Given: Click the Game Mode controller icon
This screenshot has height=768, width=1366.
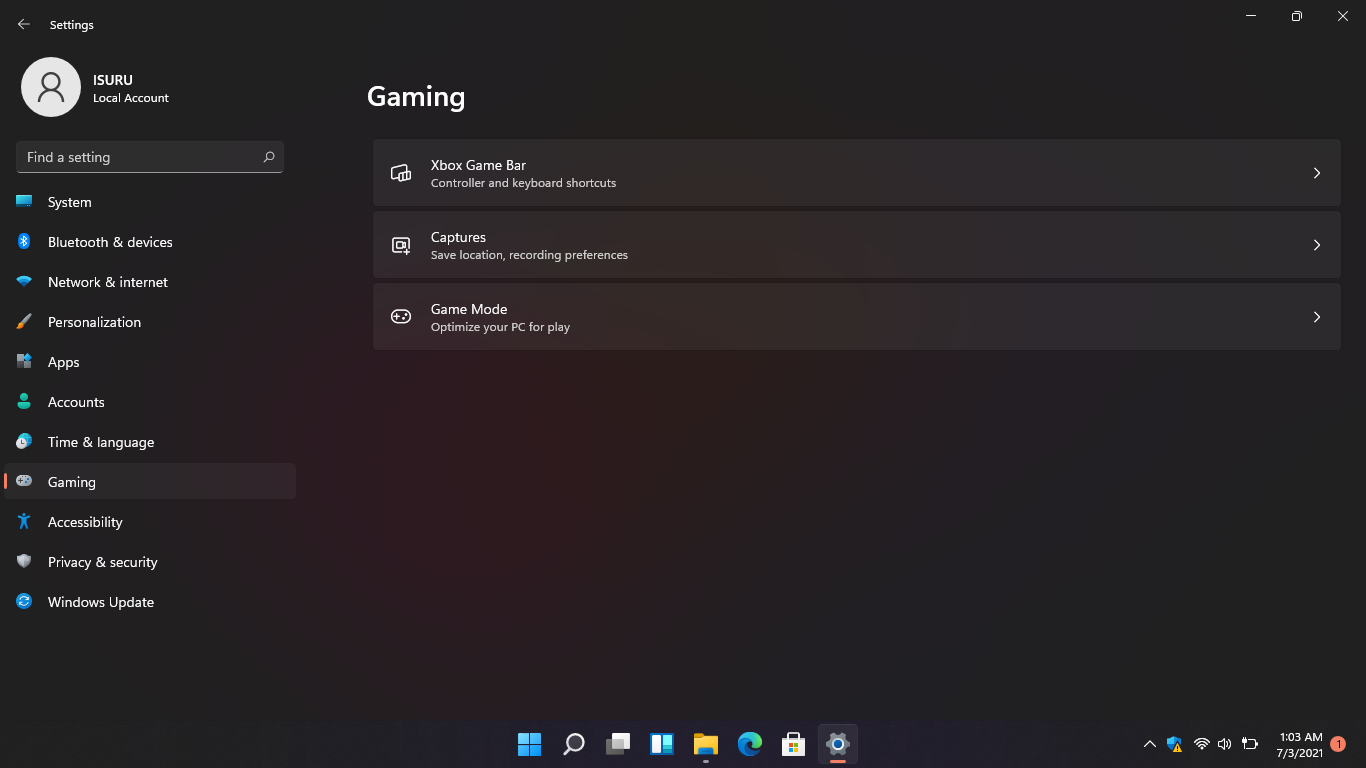Looking at the screenshot, I should coord(401,317).
